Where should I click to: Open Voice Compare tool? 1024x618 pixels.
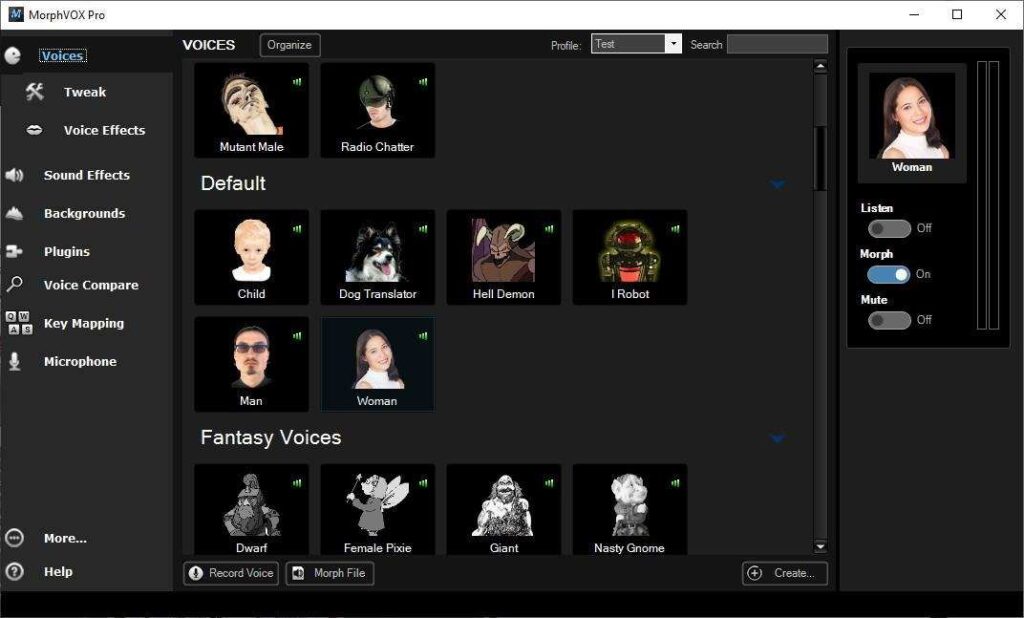pos(90,285)
